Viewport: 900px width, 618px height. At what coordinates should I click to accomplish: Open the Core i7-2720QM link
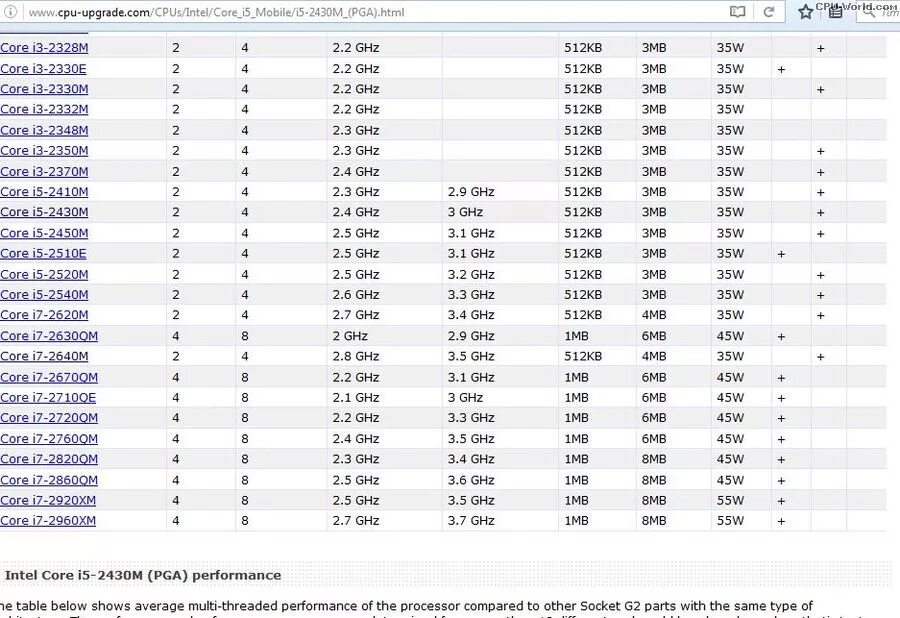click(49, 417)
